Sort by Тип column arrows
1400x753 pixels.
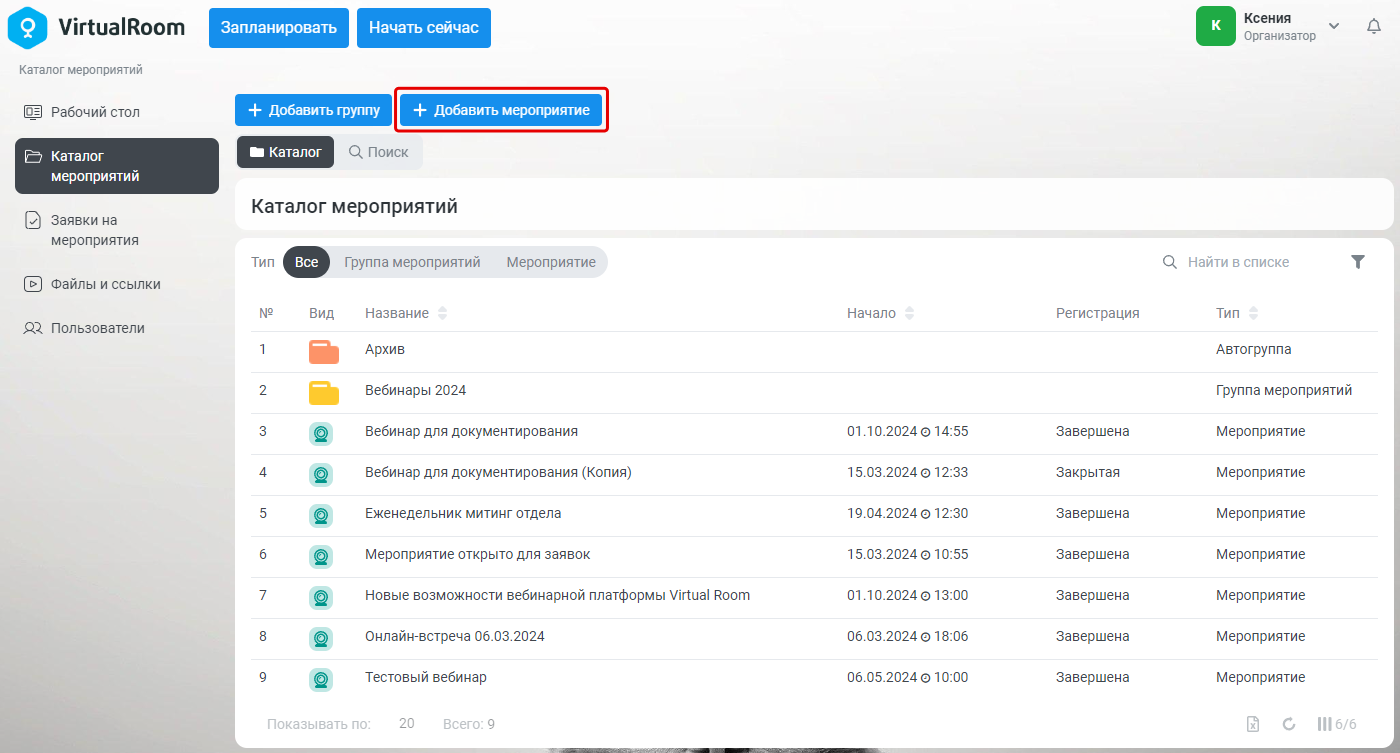pyautogui.click(x=1253, y=314)
